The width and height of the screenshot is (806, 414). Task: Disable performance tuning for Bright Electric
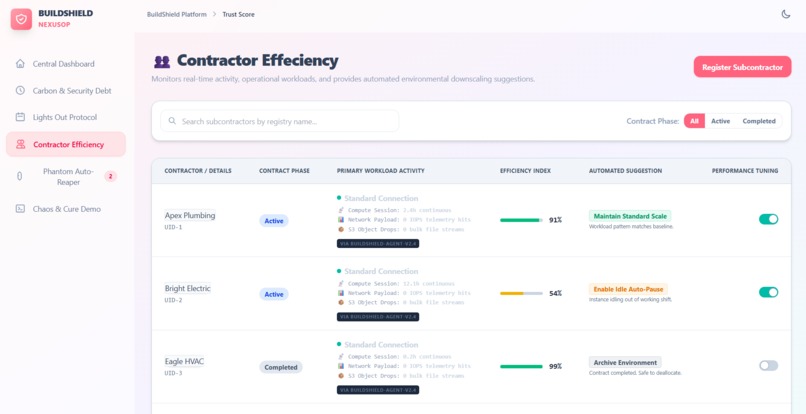click(x=768, y=292)
